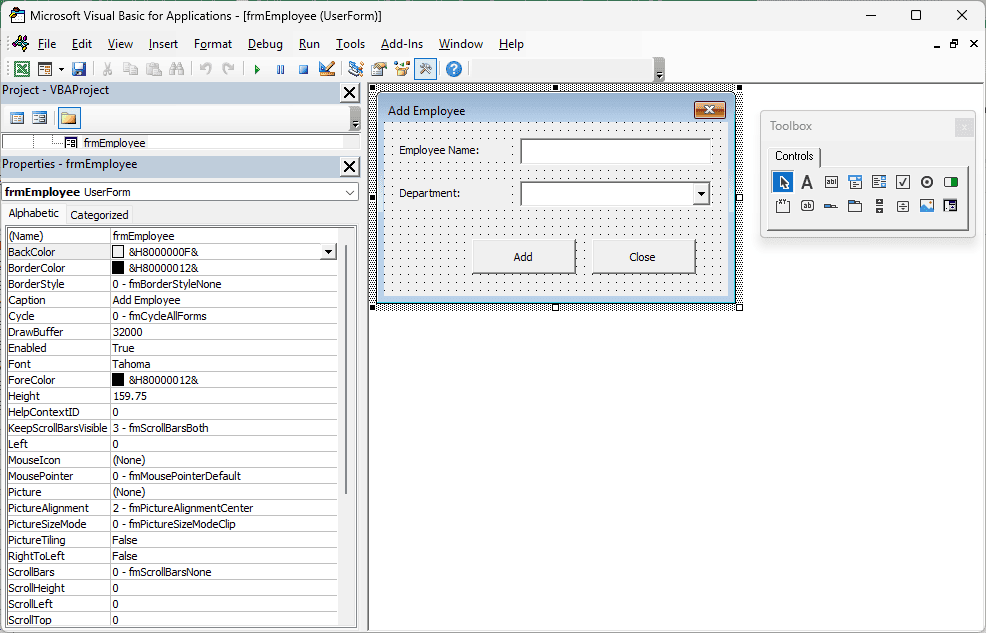
Task: Click the Copy icon in the toolbar
Action: point(130,69)
